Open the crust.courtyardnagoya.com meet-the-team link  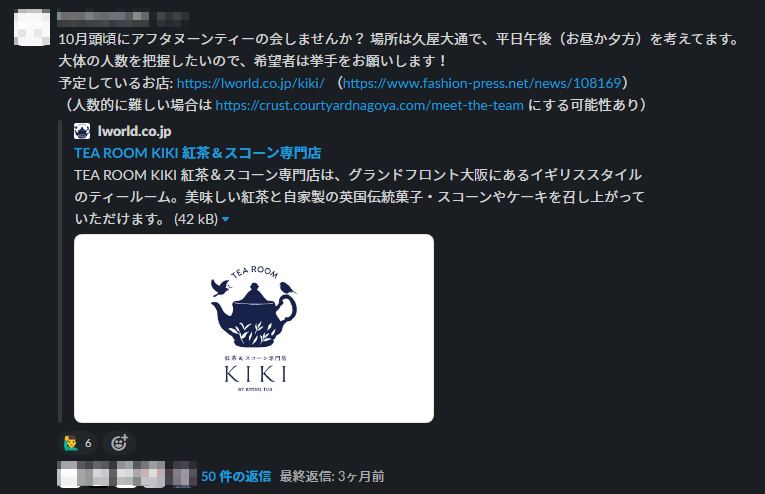(x=369, y=105)
